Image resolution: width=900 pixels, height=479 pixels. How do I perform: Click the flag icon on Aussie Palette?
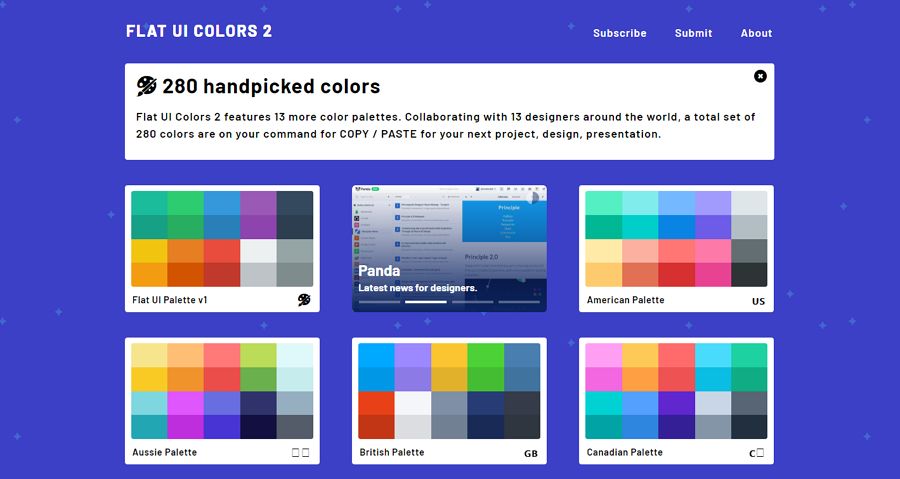click(301, 453)
